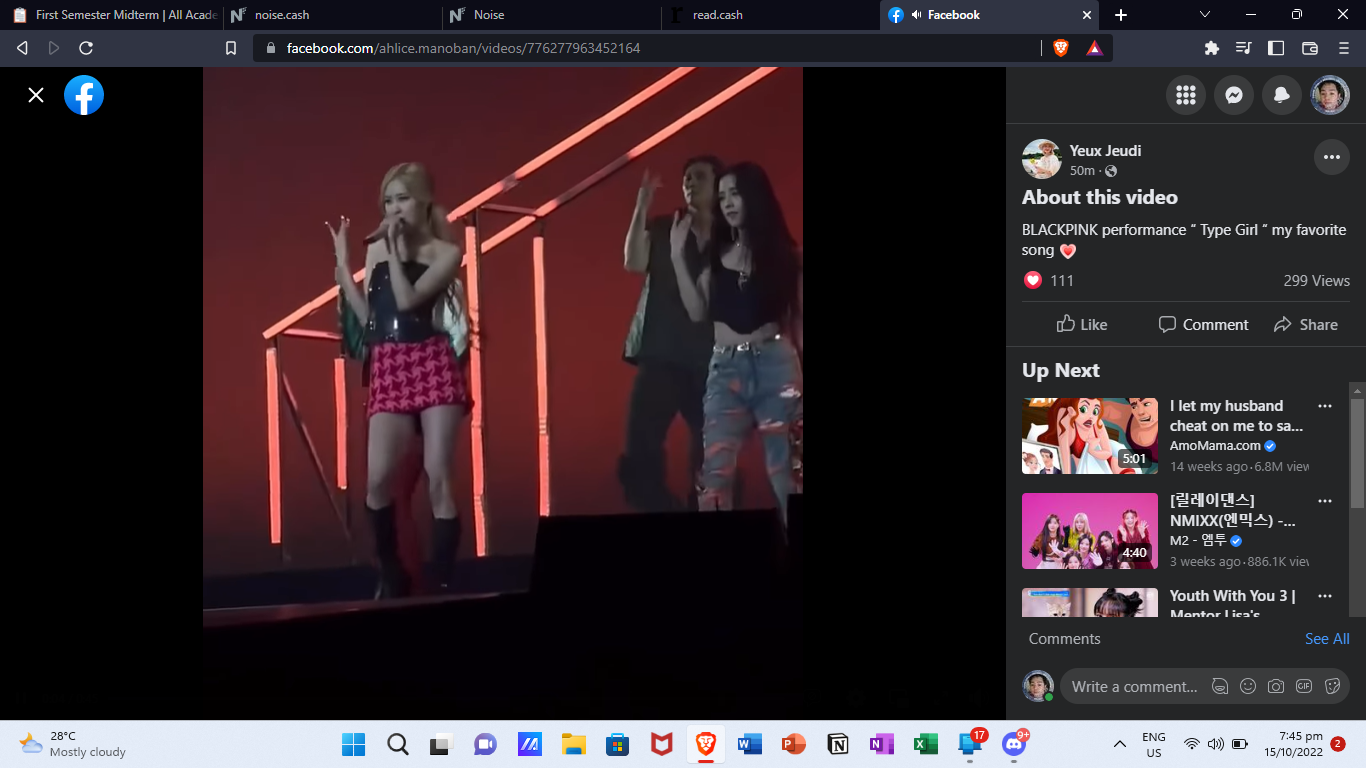The width and height of the screenshot is (1366, 768).
Task: Reload the current page
Action: pyautogui.click(x=86, y=48)
